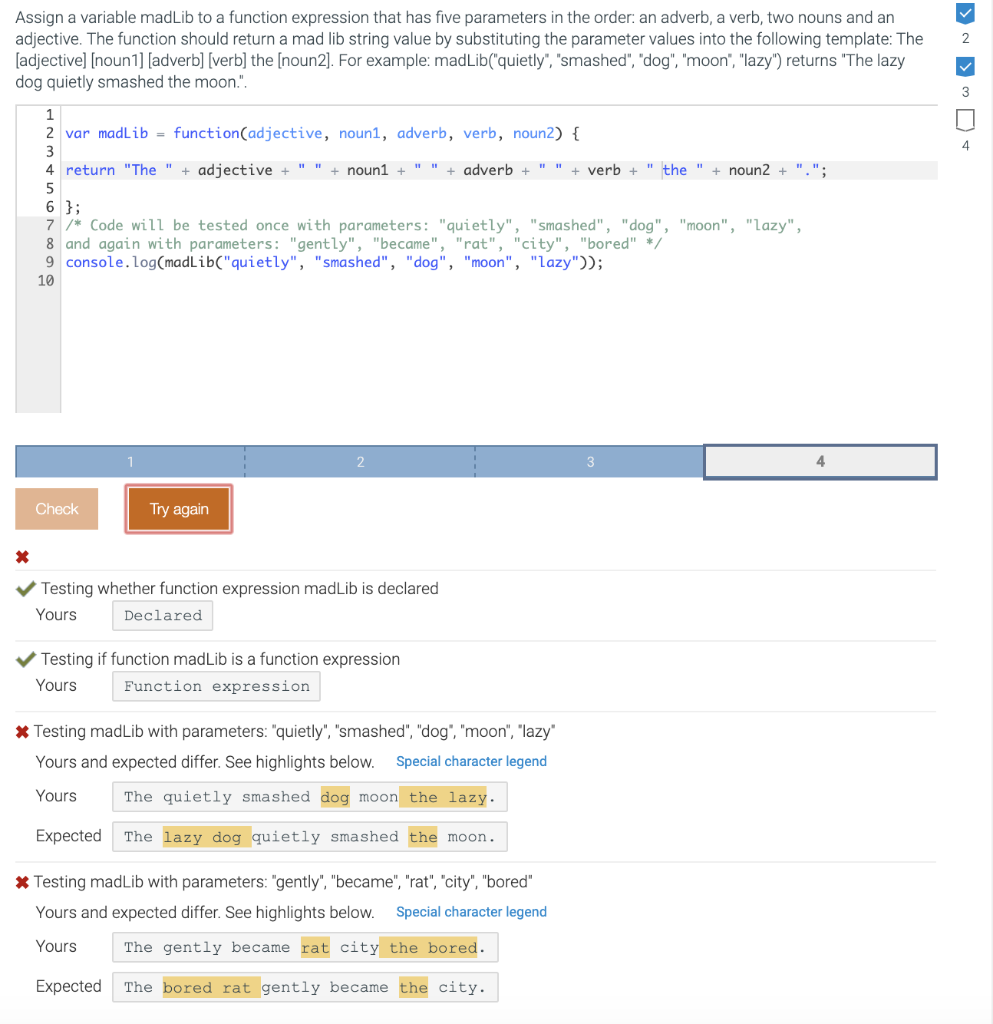The image size is (993, 1024).
Task: Uncheck the completed checkbox for activity 2
Action: [x=964, y=13]
